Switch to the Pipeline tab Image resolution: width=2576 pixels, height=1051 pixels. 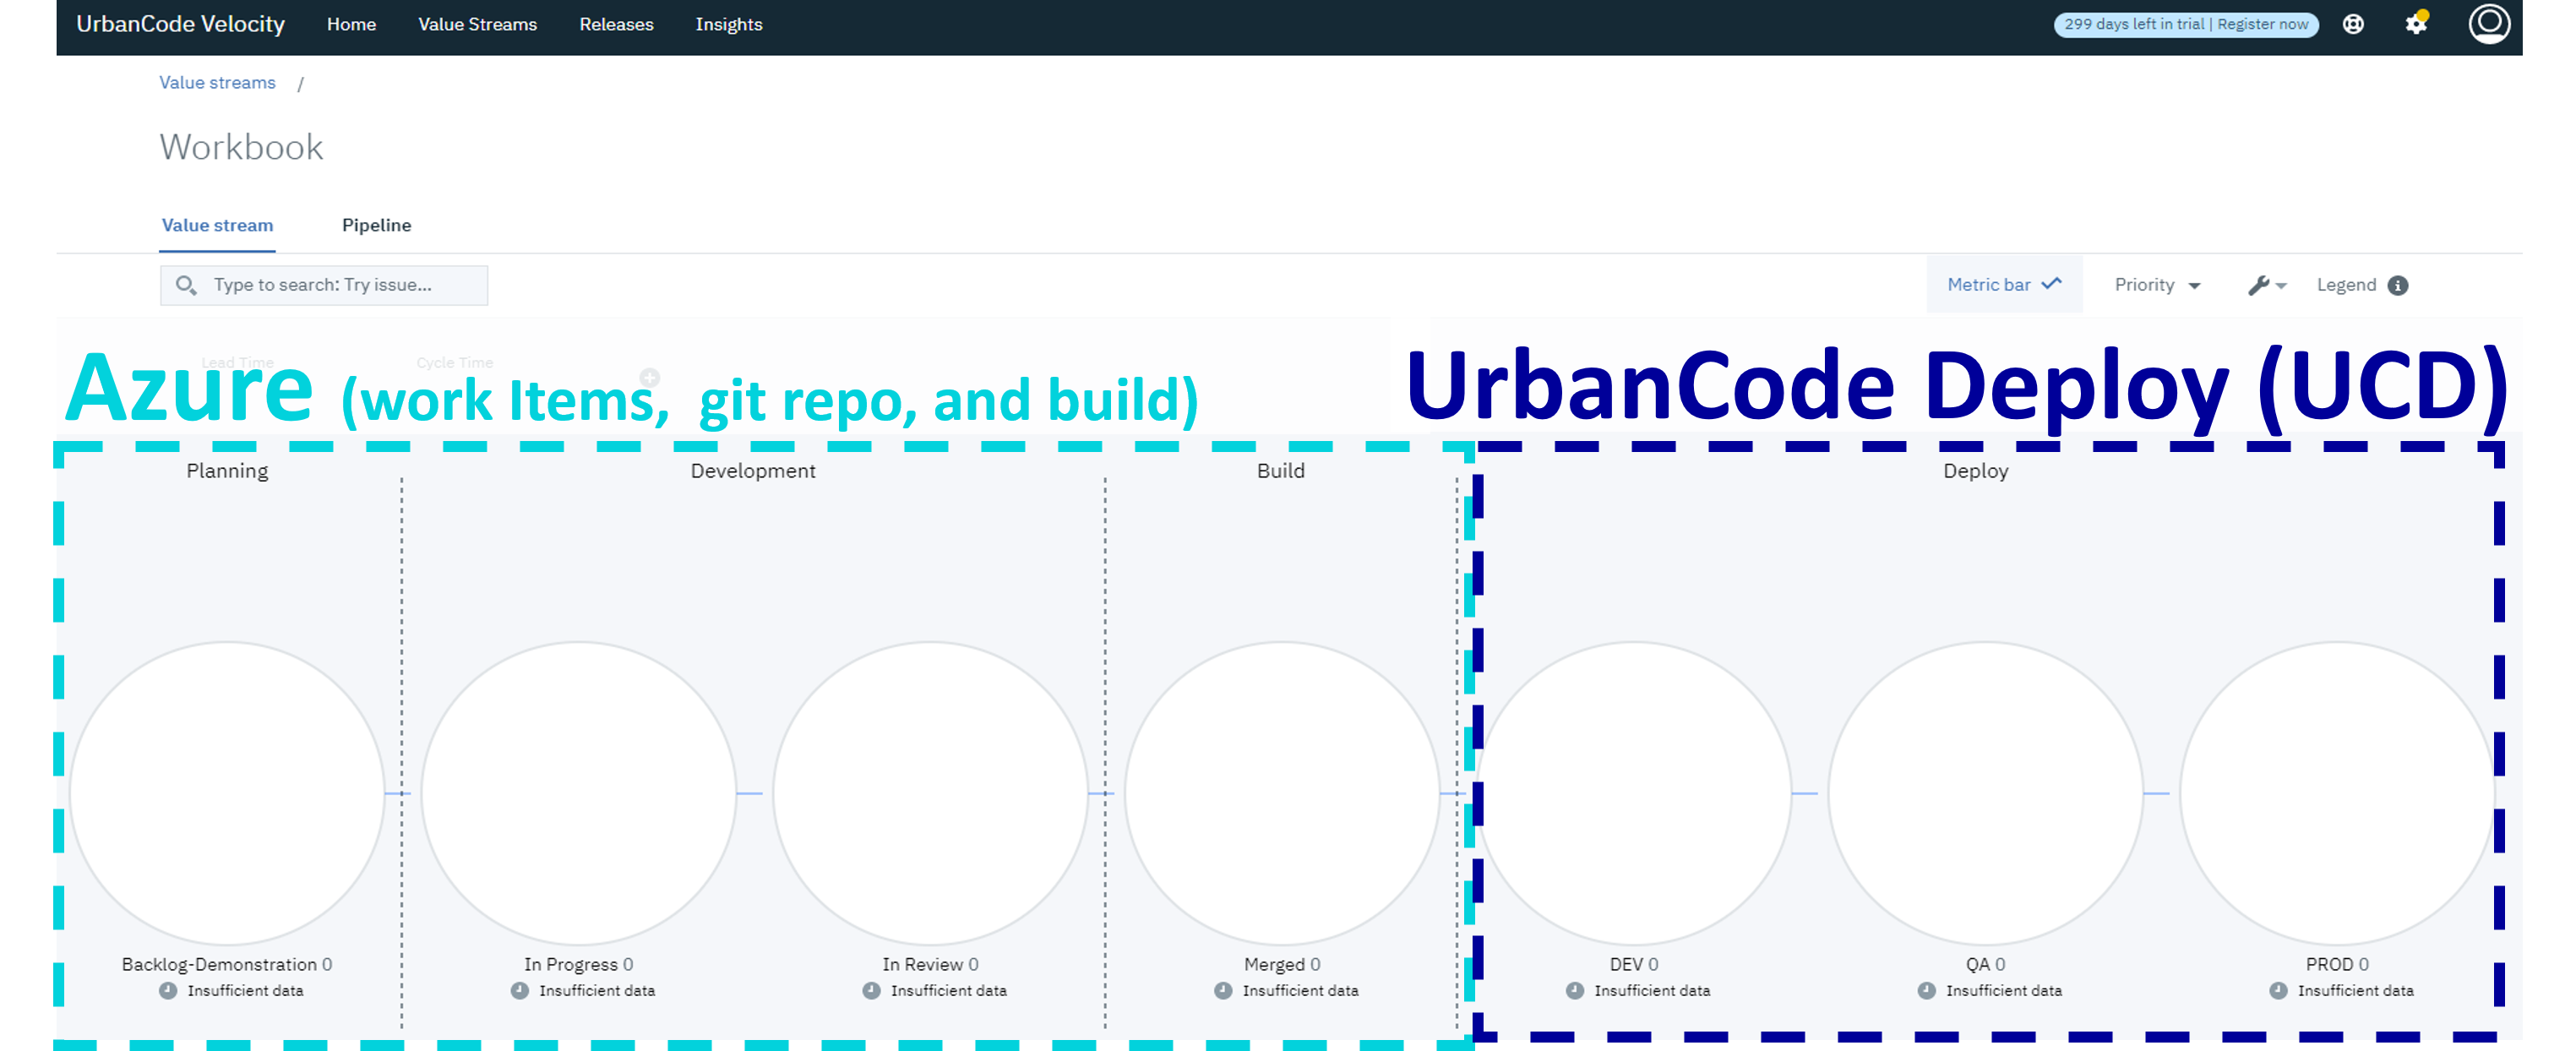pos(376,225)
